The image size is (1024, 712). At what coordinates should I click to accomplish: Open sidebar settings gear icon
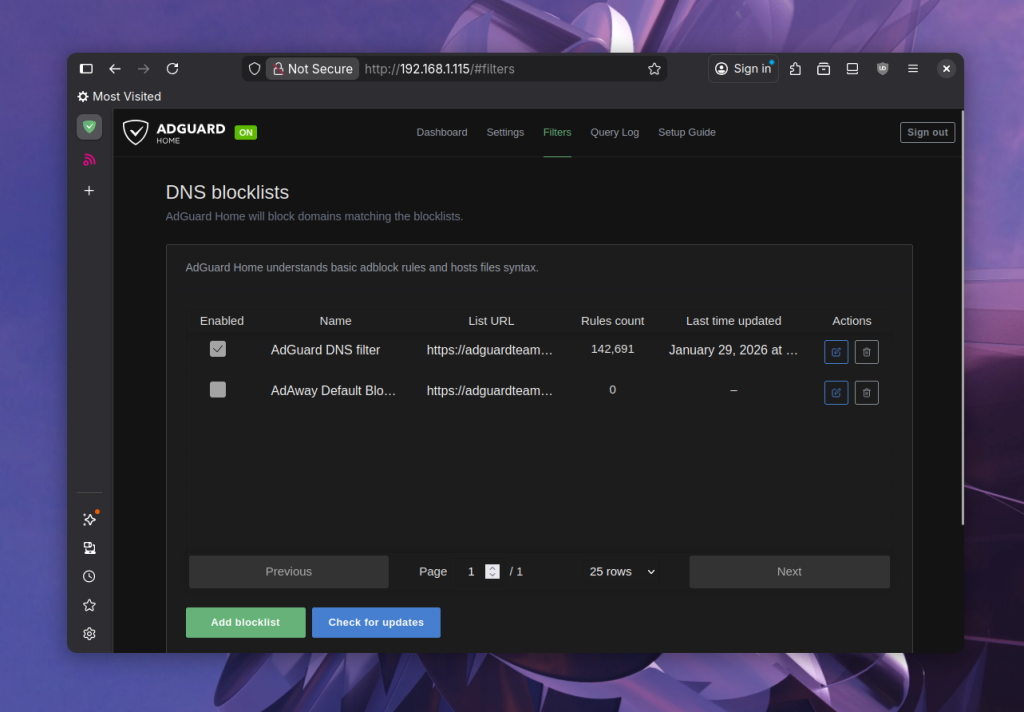coord(89,634)
